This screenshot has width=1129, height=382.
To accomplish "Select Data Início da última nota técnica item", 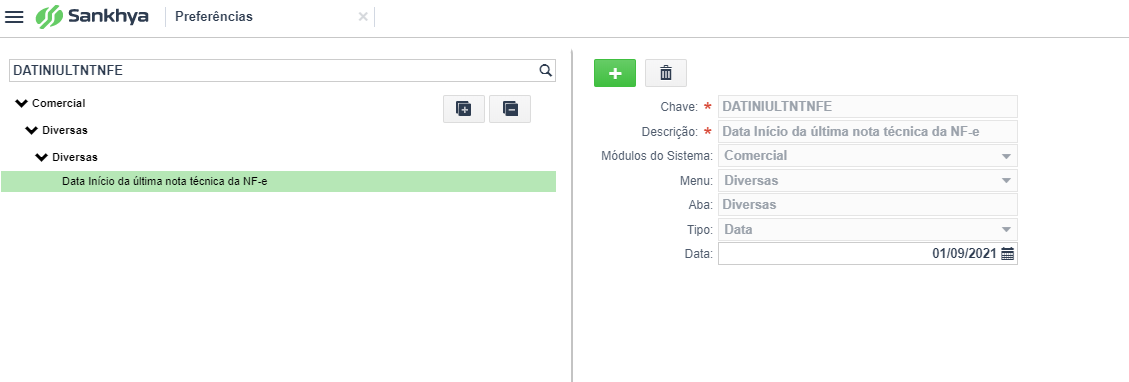I will tap(278, 181).
